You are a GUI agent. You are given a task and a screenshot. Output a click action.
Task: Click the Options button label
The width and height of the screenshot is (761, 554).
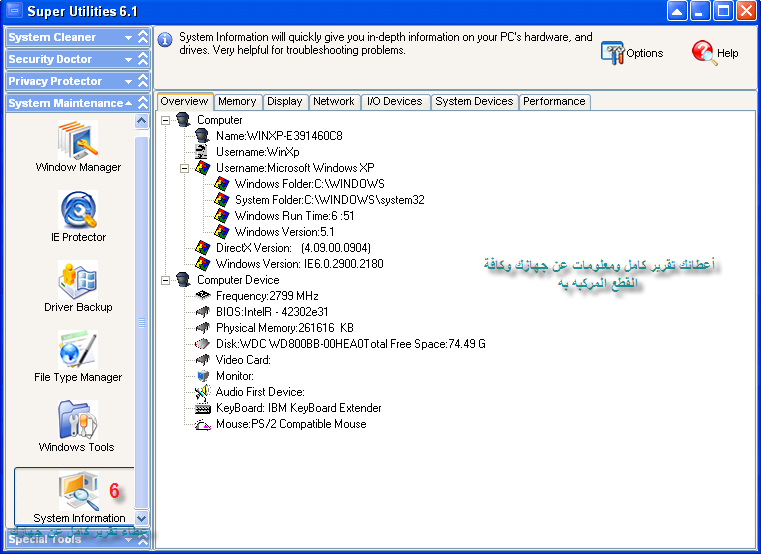(645, 53)
